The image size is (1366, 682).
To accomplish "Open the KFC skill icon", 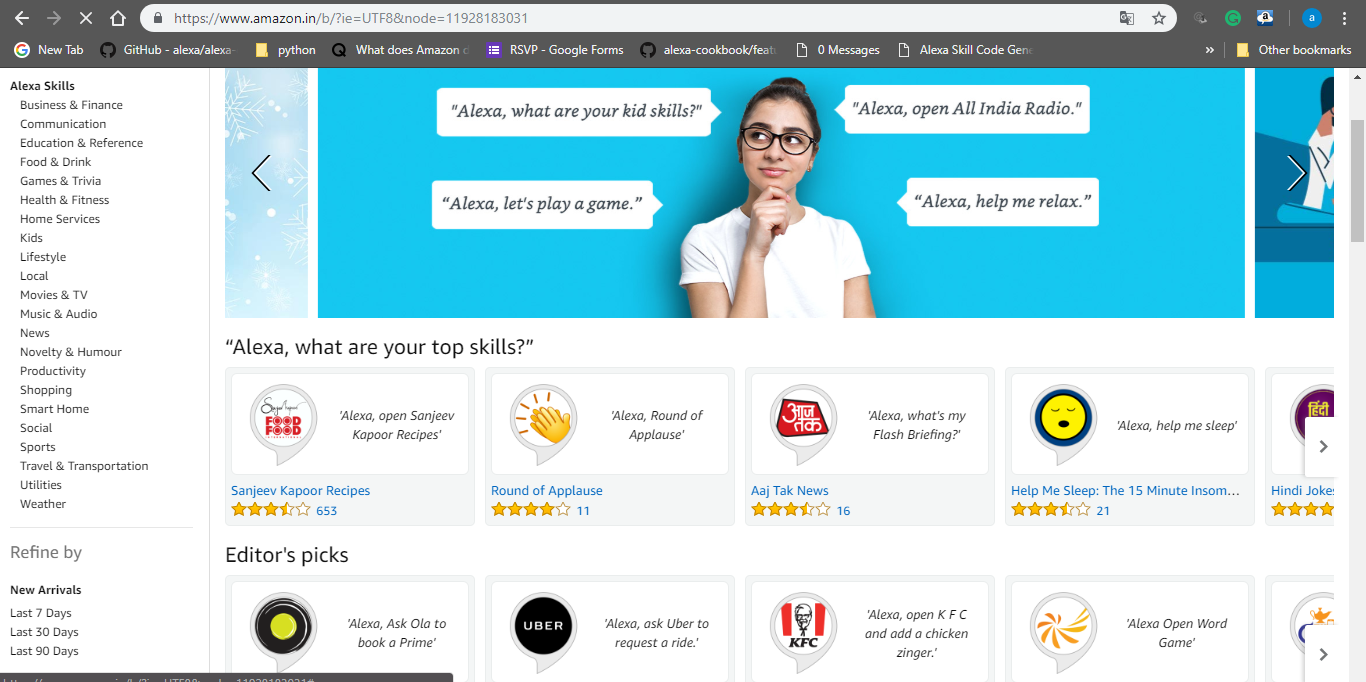I will (803, 627).
